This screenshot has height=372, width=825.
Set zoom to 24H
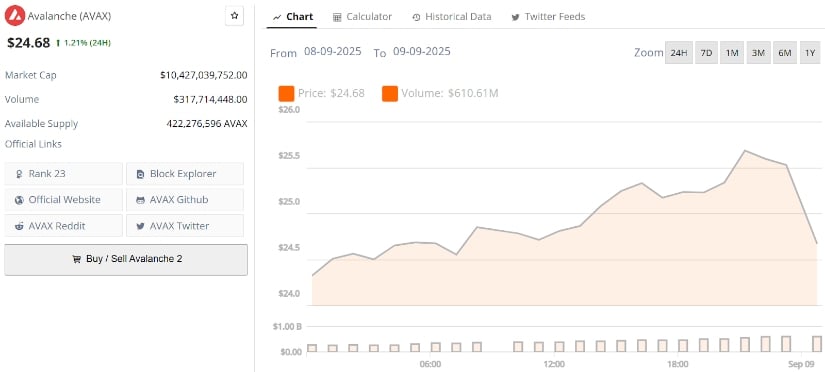point(679,53)
